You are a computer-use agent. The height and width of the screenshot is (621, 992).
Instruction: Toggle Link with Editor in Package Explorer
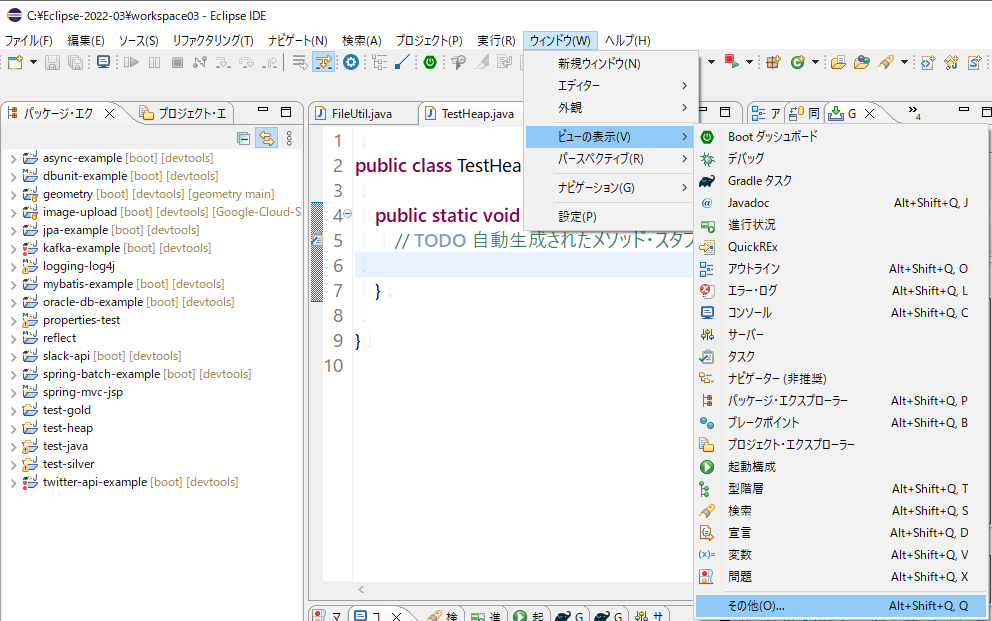point(266,138)
